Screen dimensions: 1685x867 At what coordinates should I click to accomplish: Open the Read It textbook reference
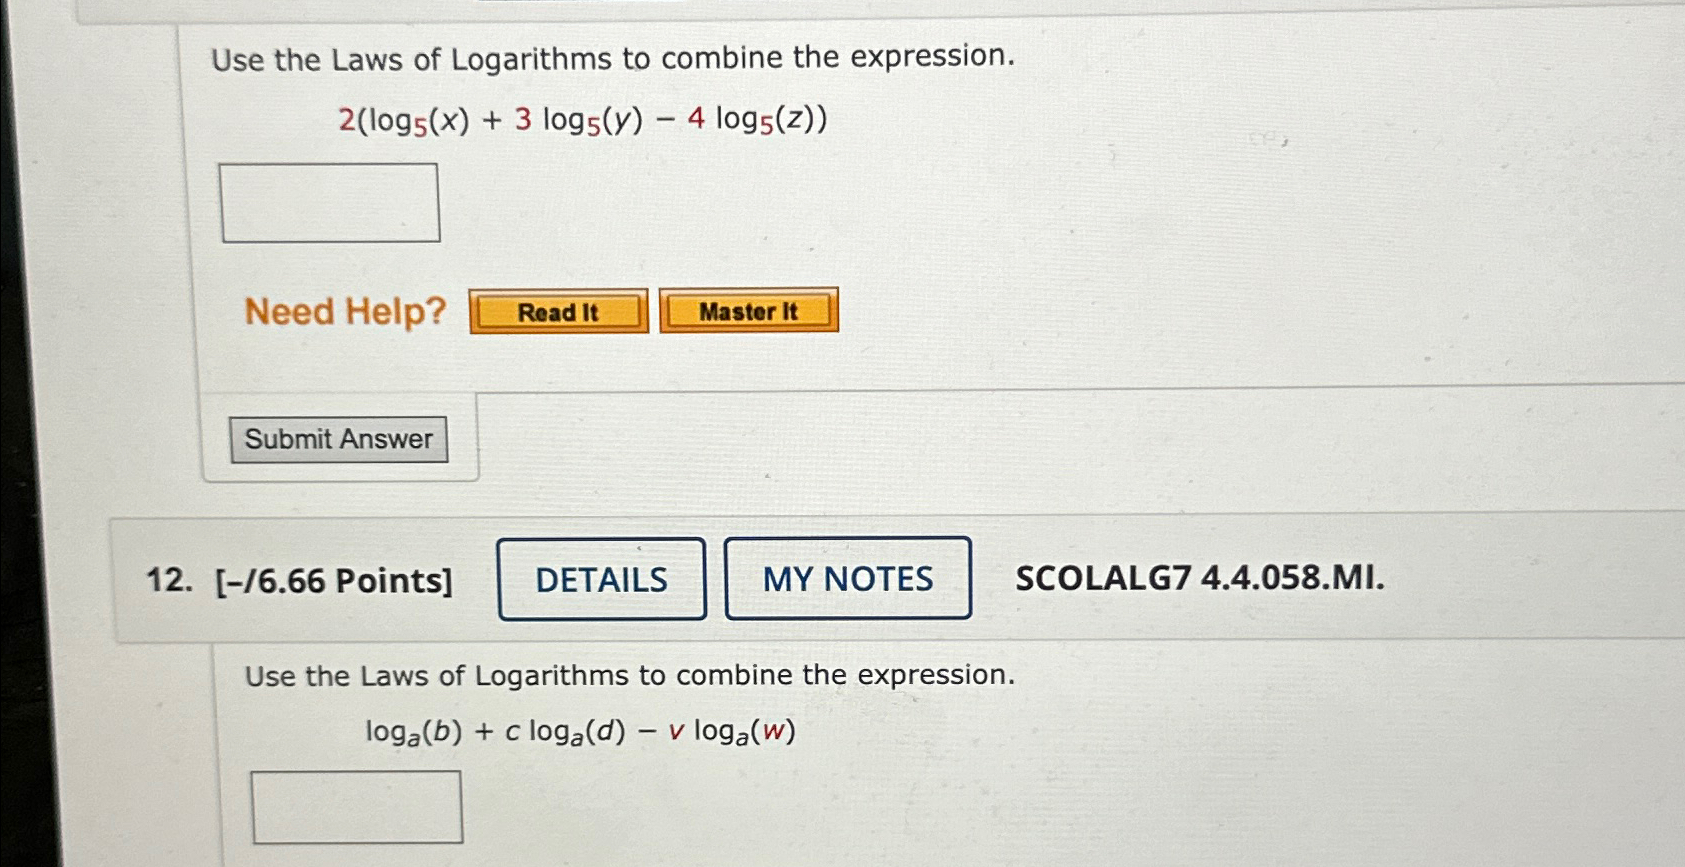[x=556, y=310]
